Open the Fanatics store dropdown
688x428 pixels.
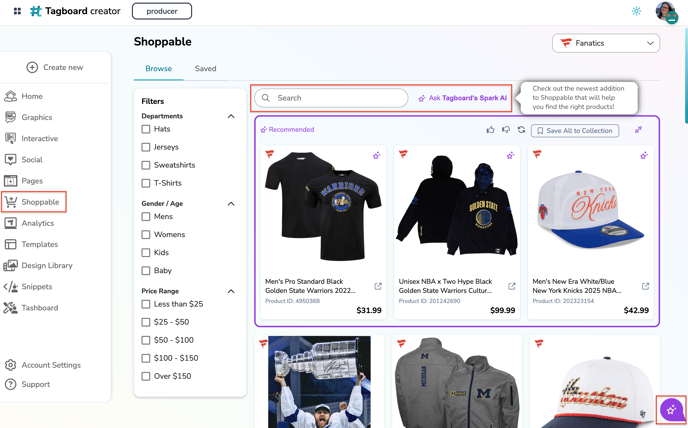coord(606,43)
